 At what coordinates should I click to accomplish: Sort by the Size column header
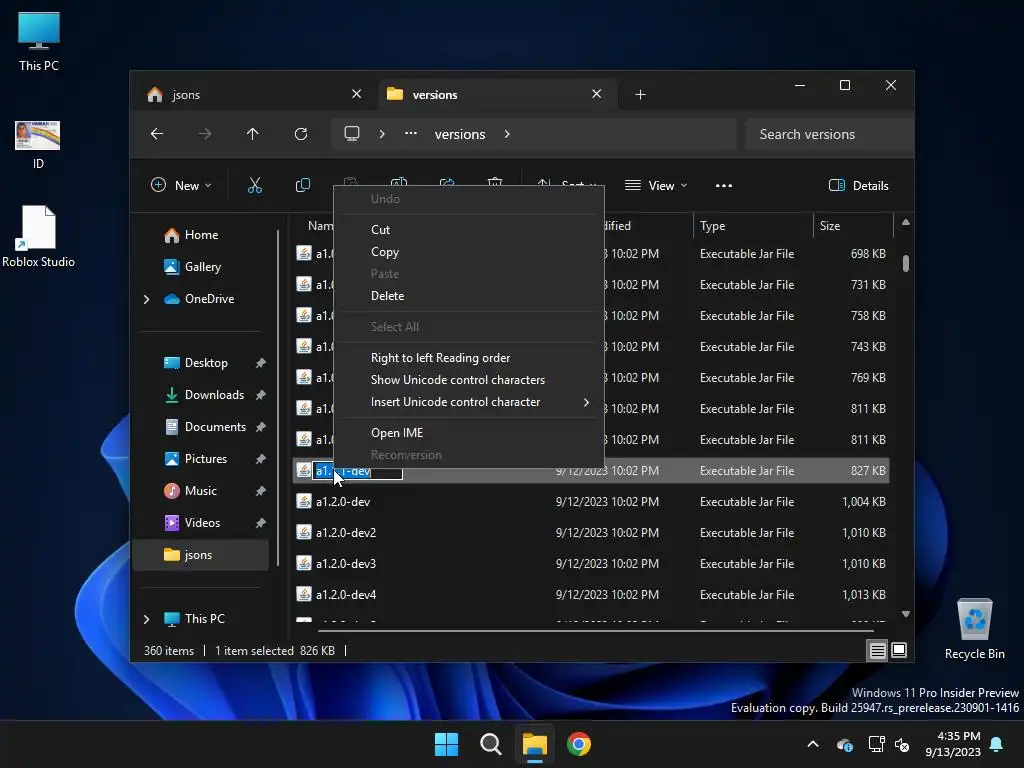click(x=853, y=226)
